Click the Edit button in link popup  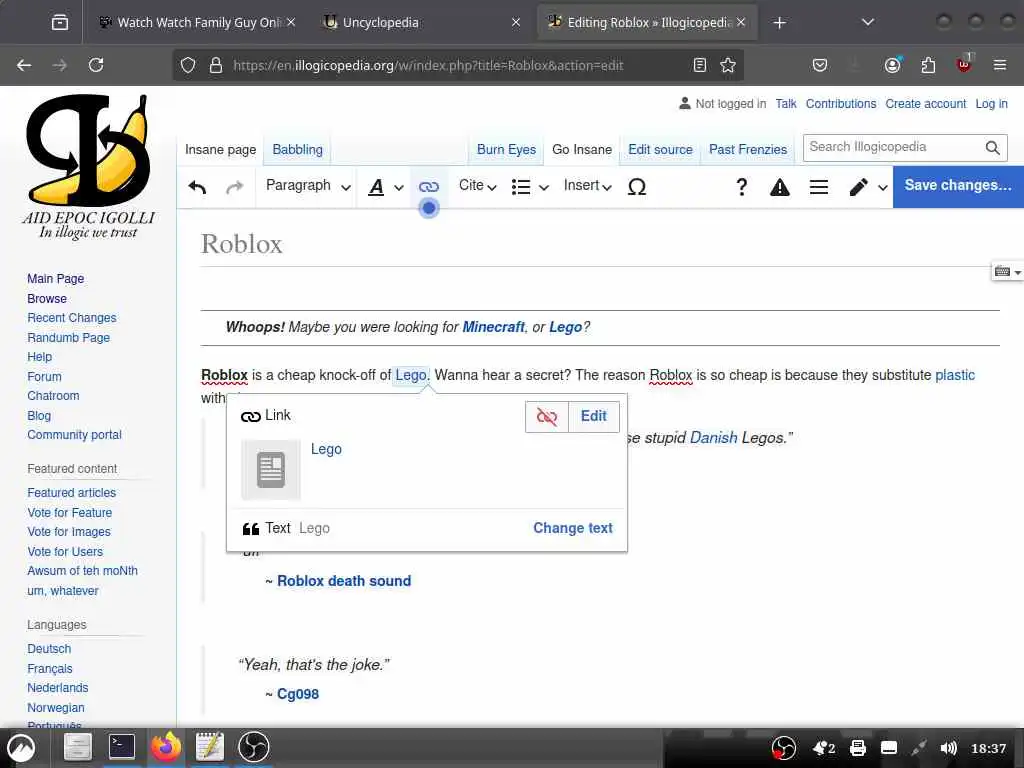pyautogui.click(x=594, y=416)
